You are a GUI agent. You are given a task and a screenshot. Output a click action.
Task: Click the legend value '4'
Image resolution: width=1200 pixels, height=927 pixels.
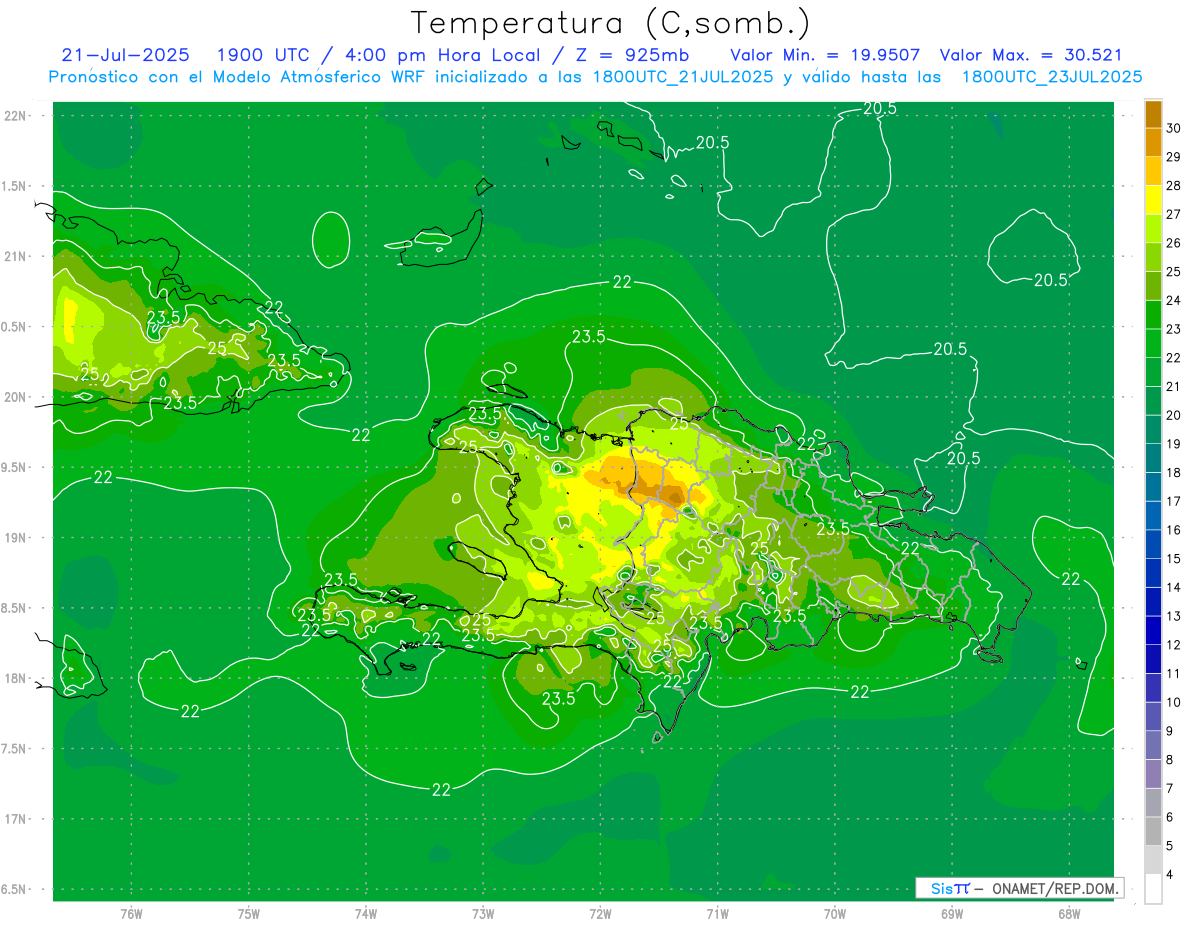1171,875
